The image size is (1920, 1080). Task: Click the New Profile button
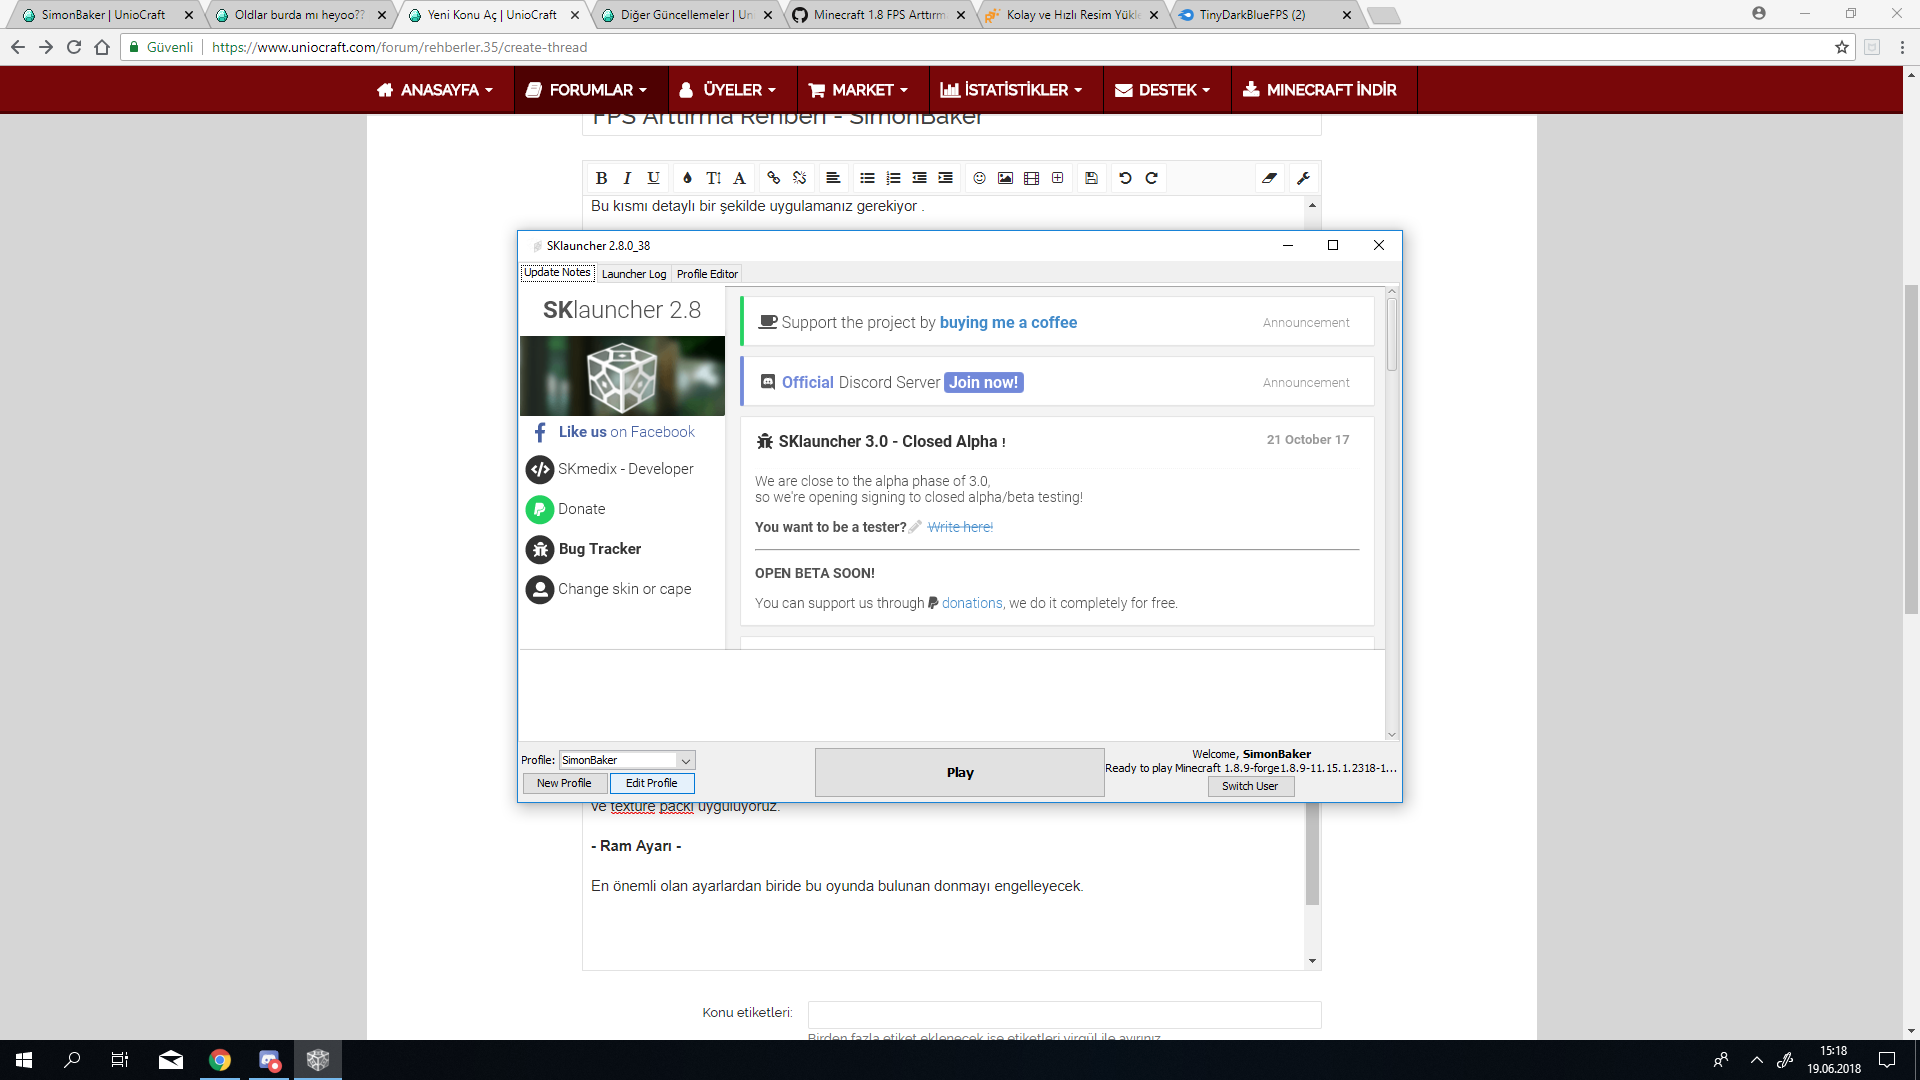click(x=564, y=784)
